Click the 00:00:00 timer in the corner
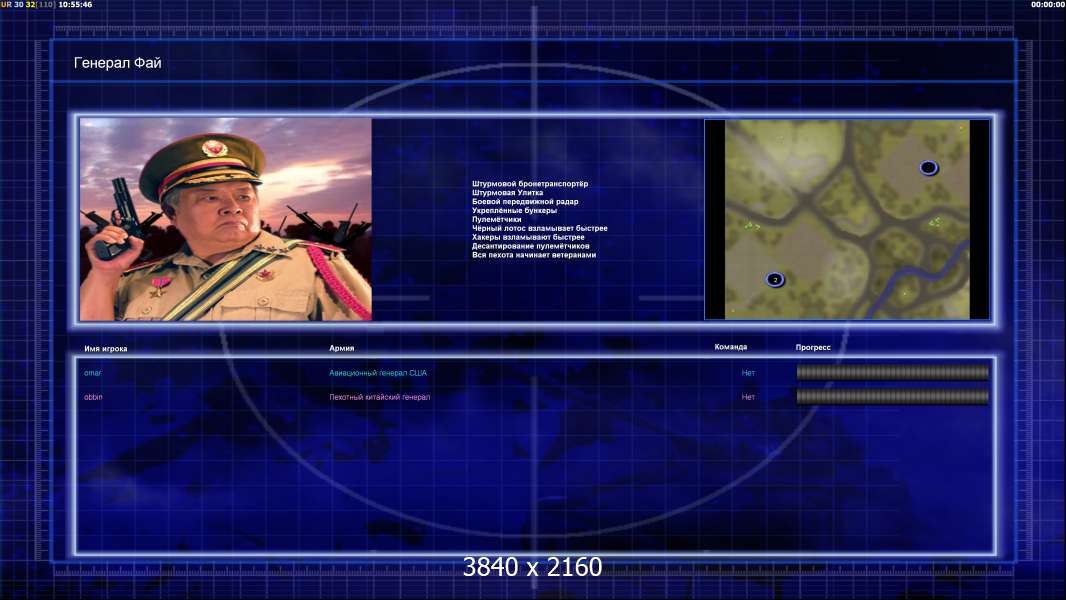 coord(1048,4)
